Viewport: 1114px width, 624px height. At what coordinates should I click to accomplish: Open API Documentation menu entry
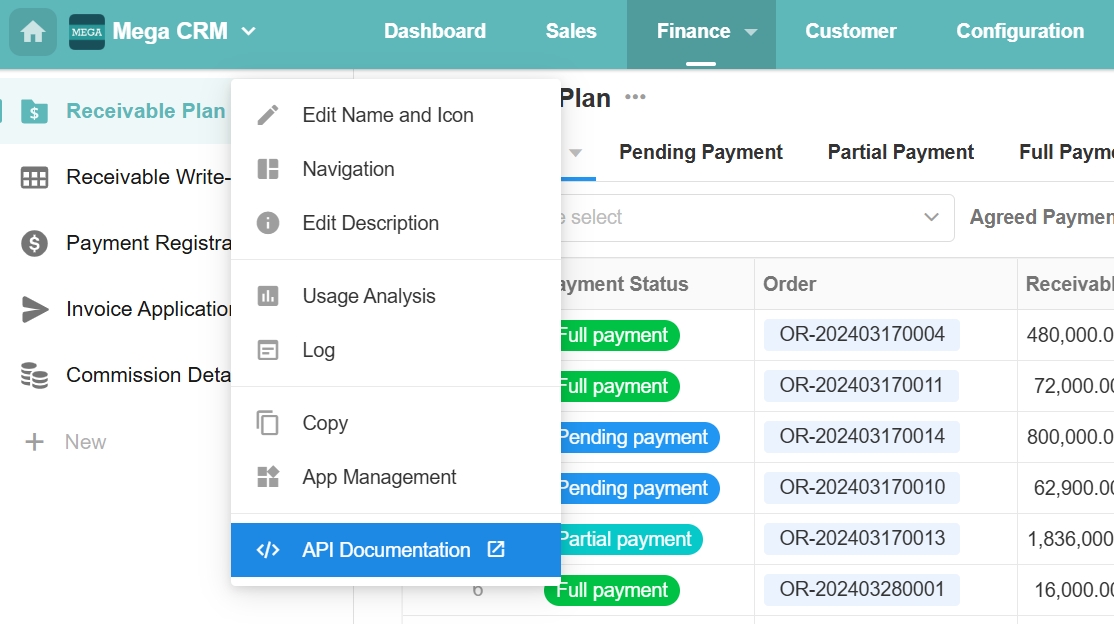pyautogui.click(x=396, y=550)
